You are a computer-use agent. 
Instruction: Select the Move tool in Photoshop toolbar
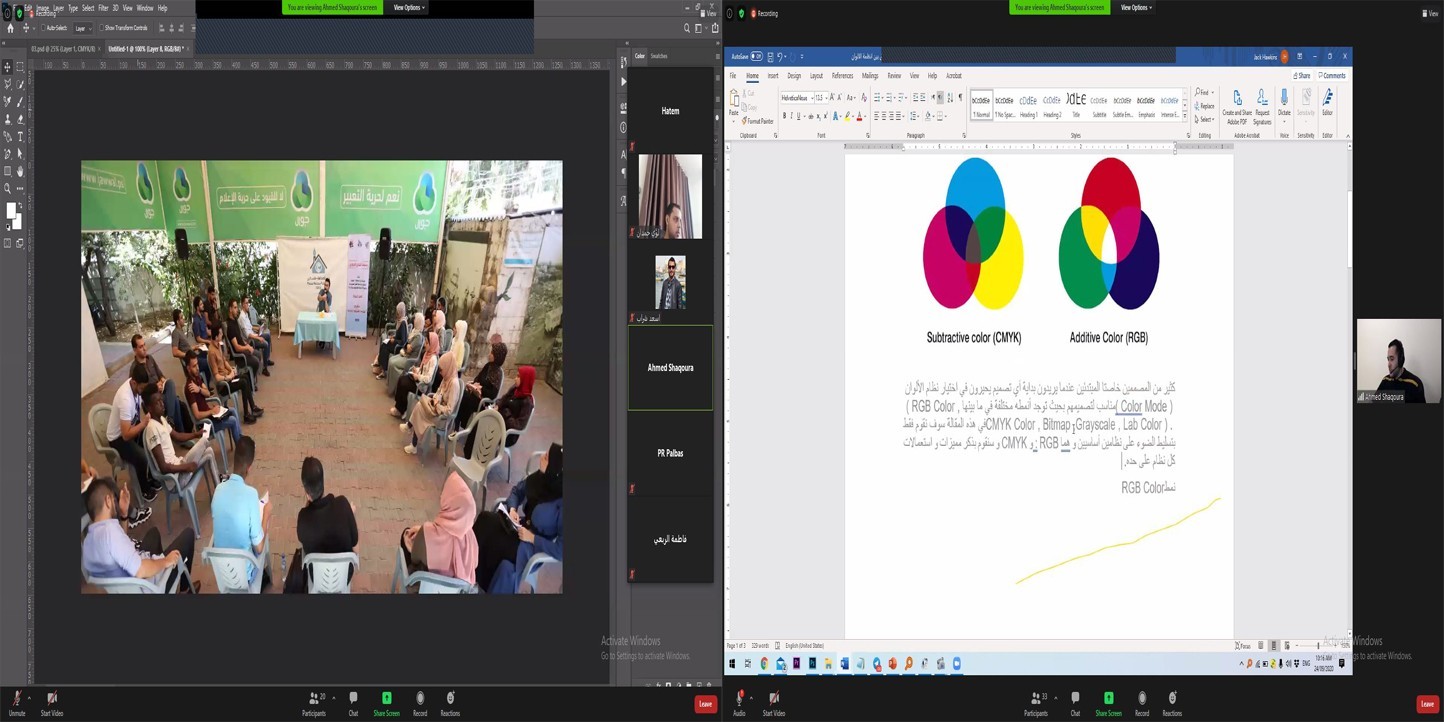point(7,67)
